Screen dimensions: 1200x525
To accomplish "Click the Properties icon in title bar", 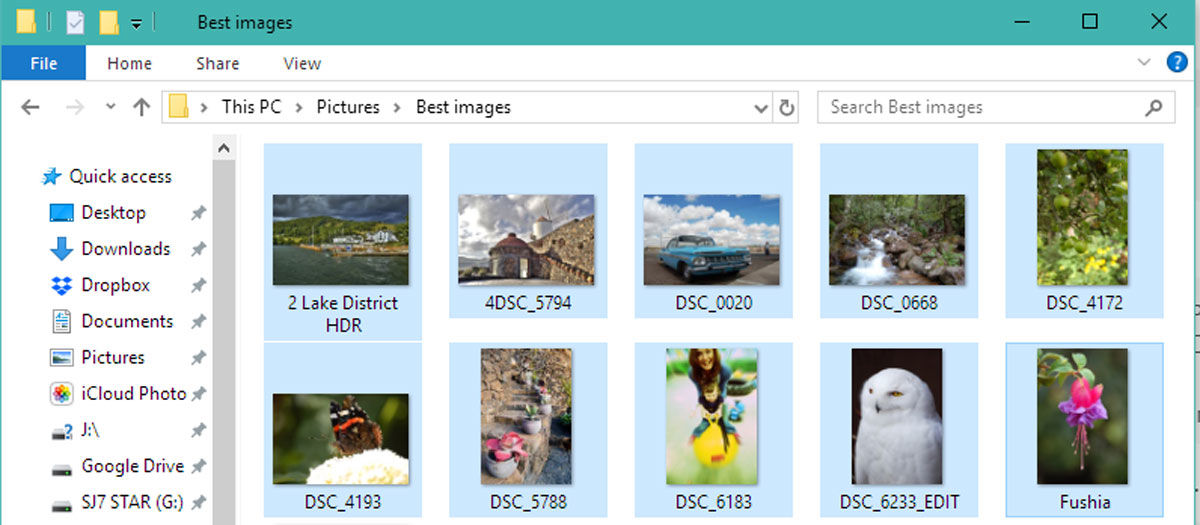I will 75,21.
